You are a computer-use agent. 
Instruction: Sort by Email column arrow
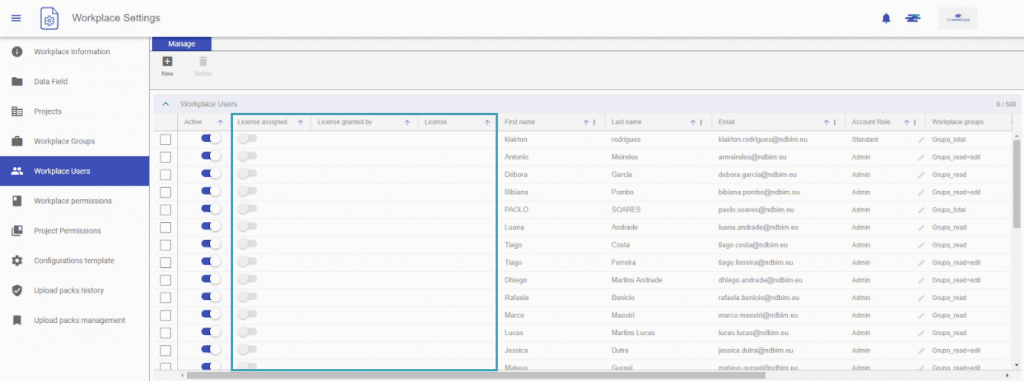pyautogui.click(x=827, y=122)
